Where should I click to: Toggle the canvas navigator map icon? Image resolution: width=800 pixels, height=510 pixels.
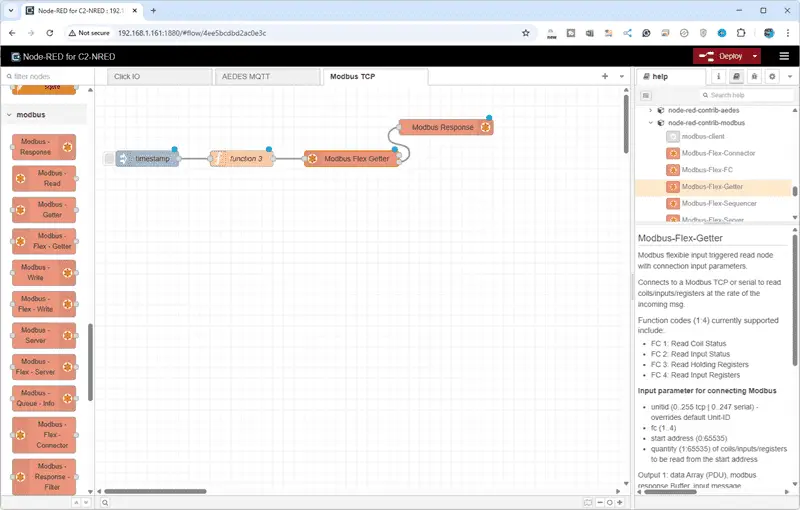[x=588, y=502]
